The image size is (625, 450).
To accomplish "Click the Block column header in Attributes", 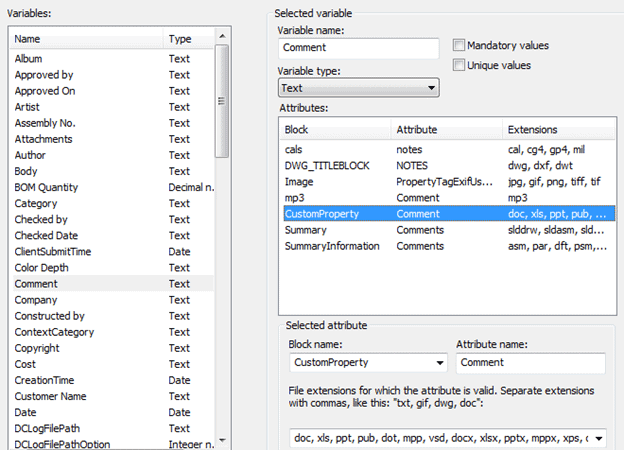I will coord(335,130).
